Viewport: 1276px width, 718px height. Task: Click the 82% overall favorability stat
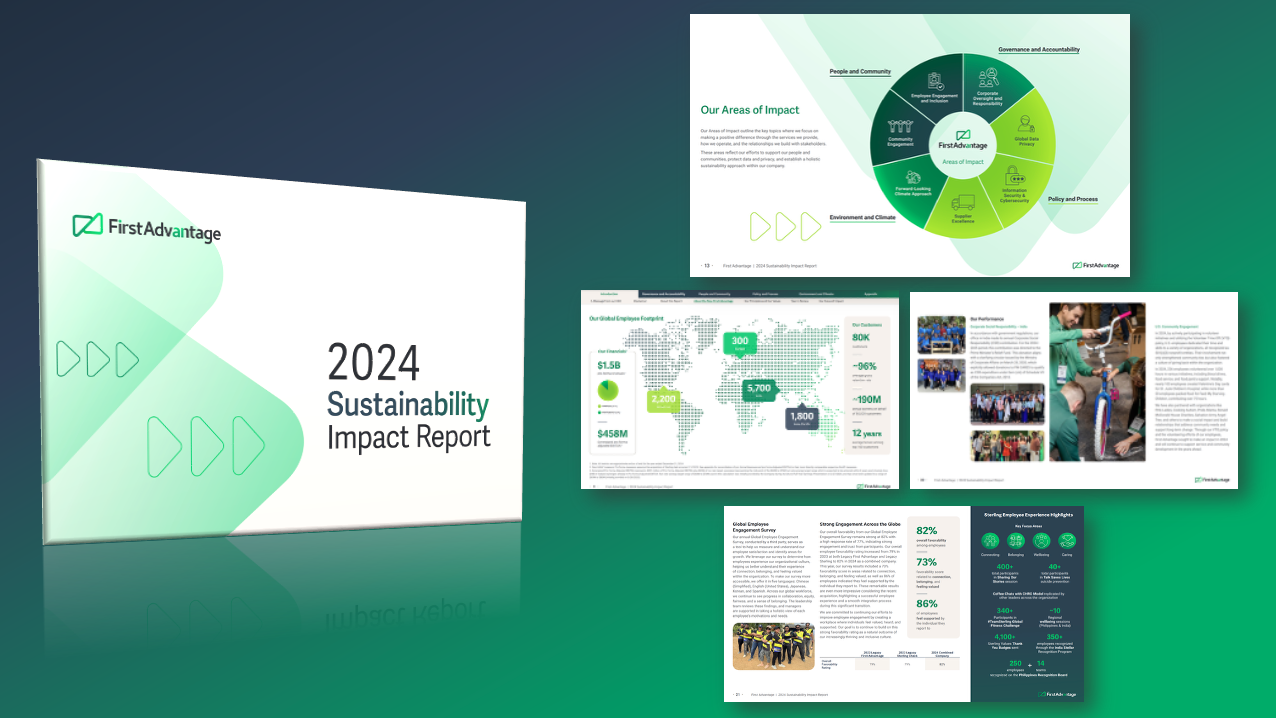coord(926,531)
